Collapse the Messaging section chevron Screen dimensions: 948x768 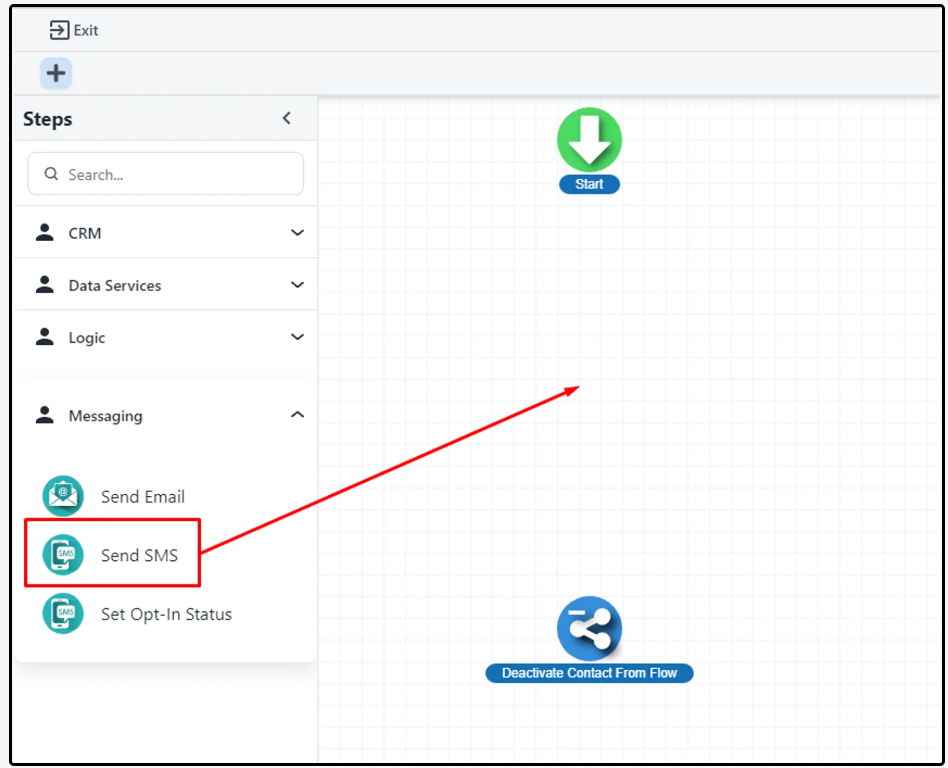297,415
